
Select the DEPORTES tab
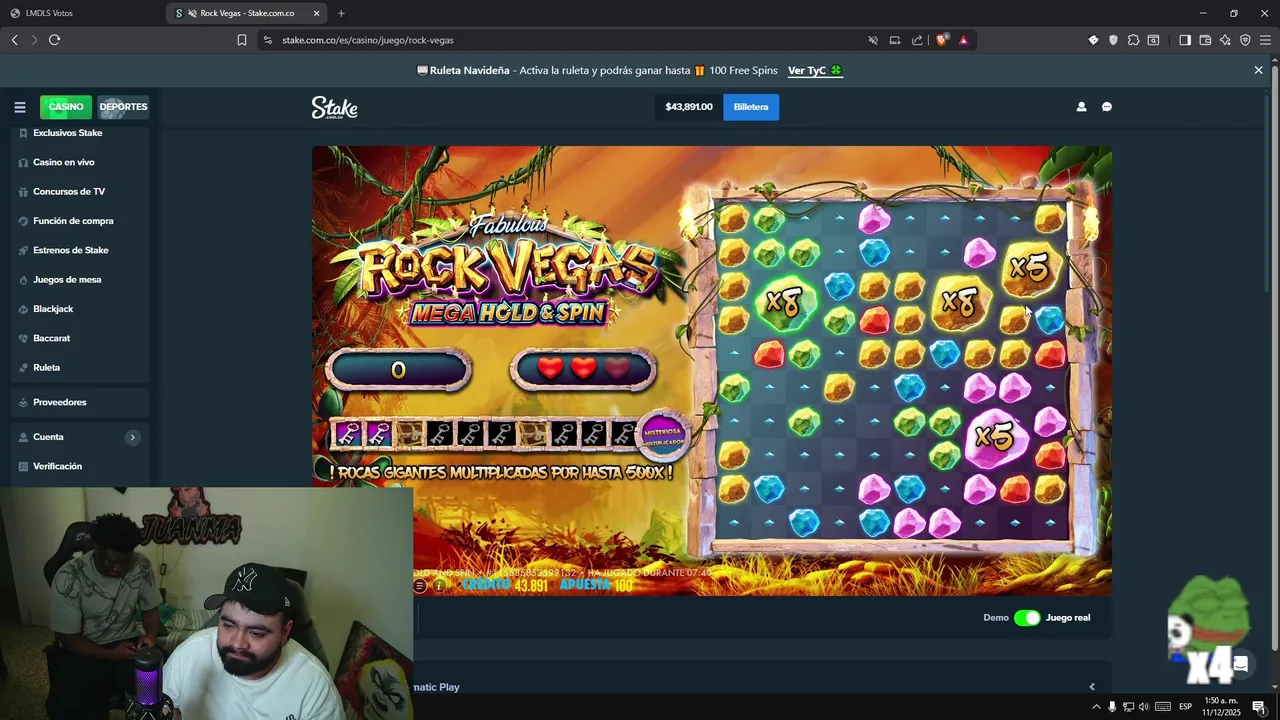click(x=123, y=107)
